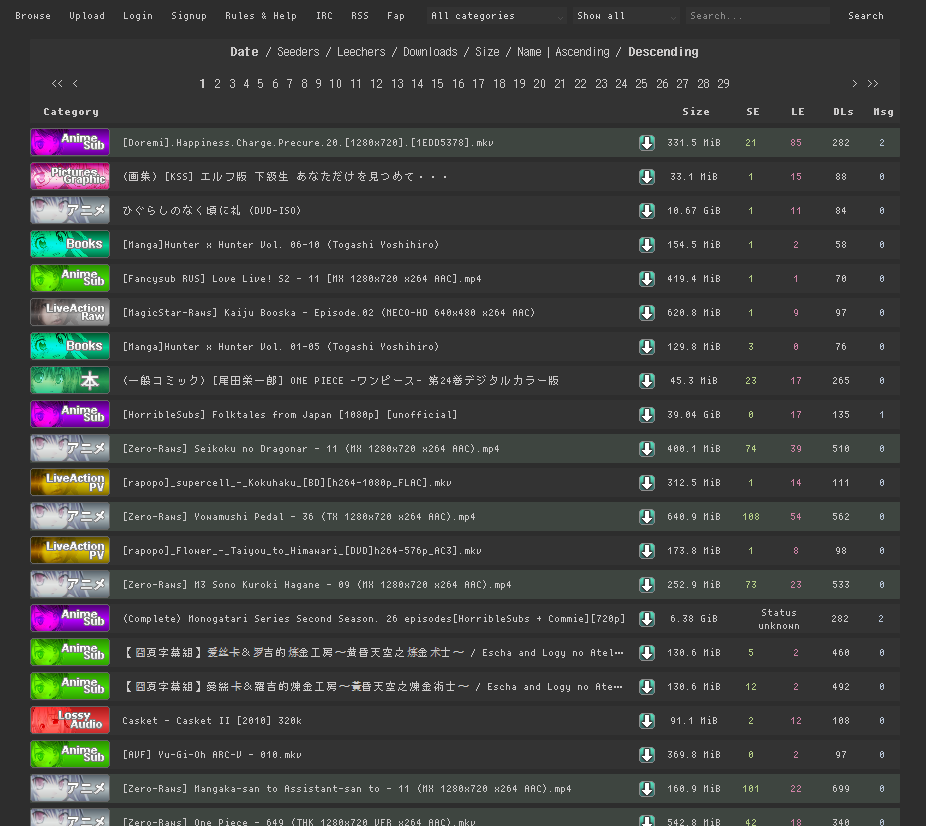Viewport: 926px width, 826px height.
Task: Download Hunter x Hunter Vol. 06-10
Action: (647, 245)
